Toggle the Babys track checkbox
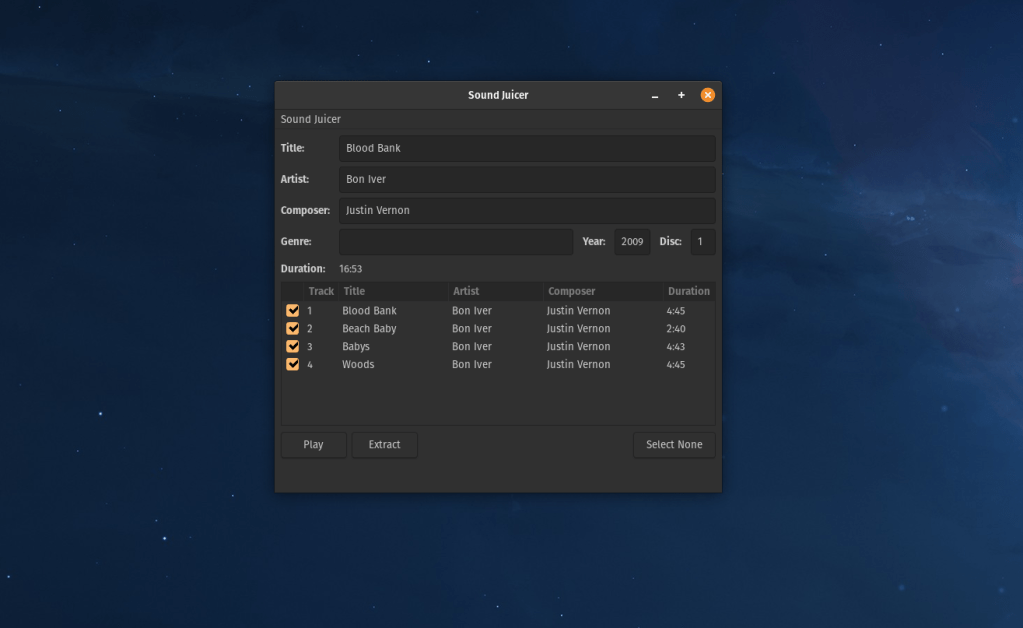This screenshot has height=628, width=1023. tap(292, 347)
